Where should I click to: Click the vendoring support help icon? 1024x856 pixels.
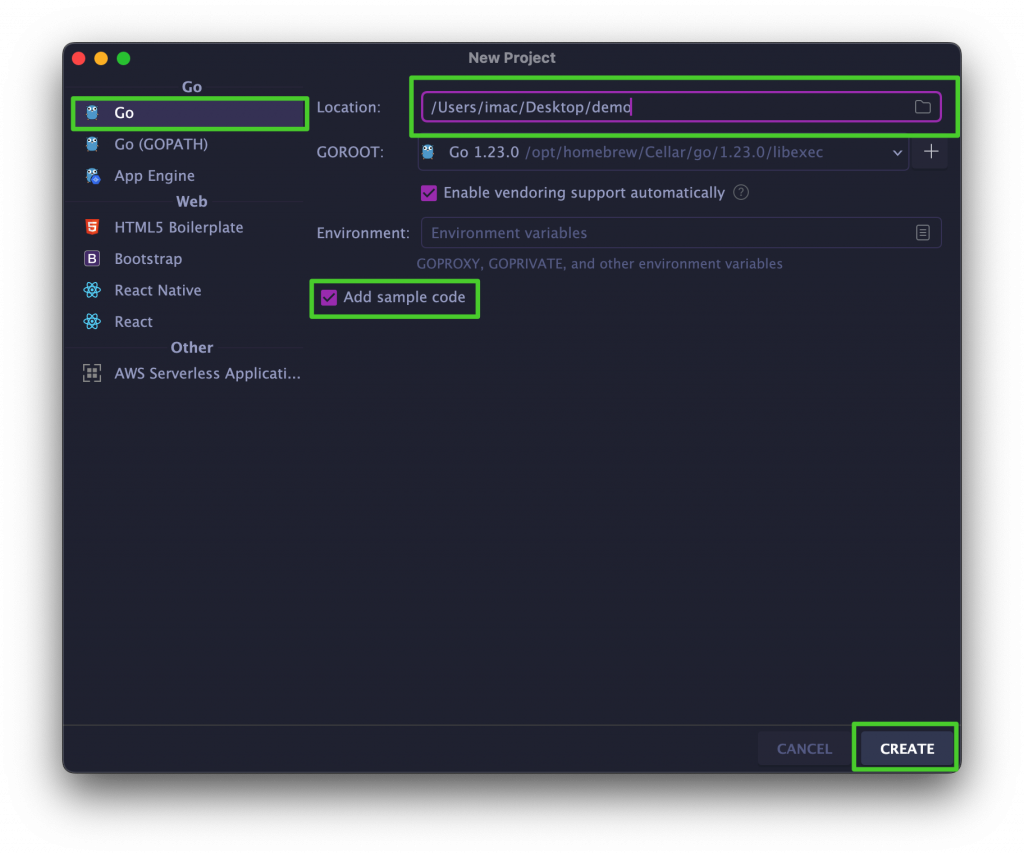coord(741,192)
